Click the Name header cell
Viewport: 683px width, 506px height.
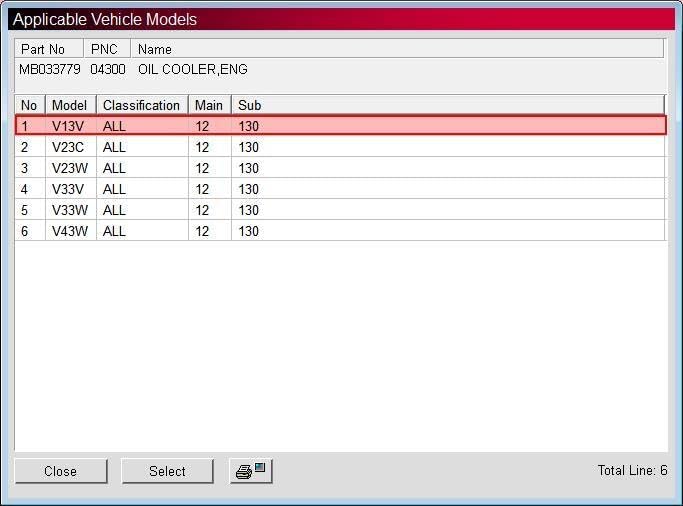coord(397,49)
